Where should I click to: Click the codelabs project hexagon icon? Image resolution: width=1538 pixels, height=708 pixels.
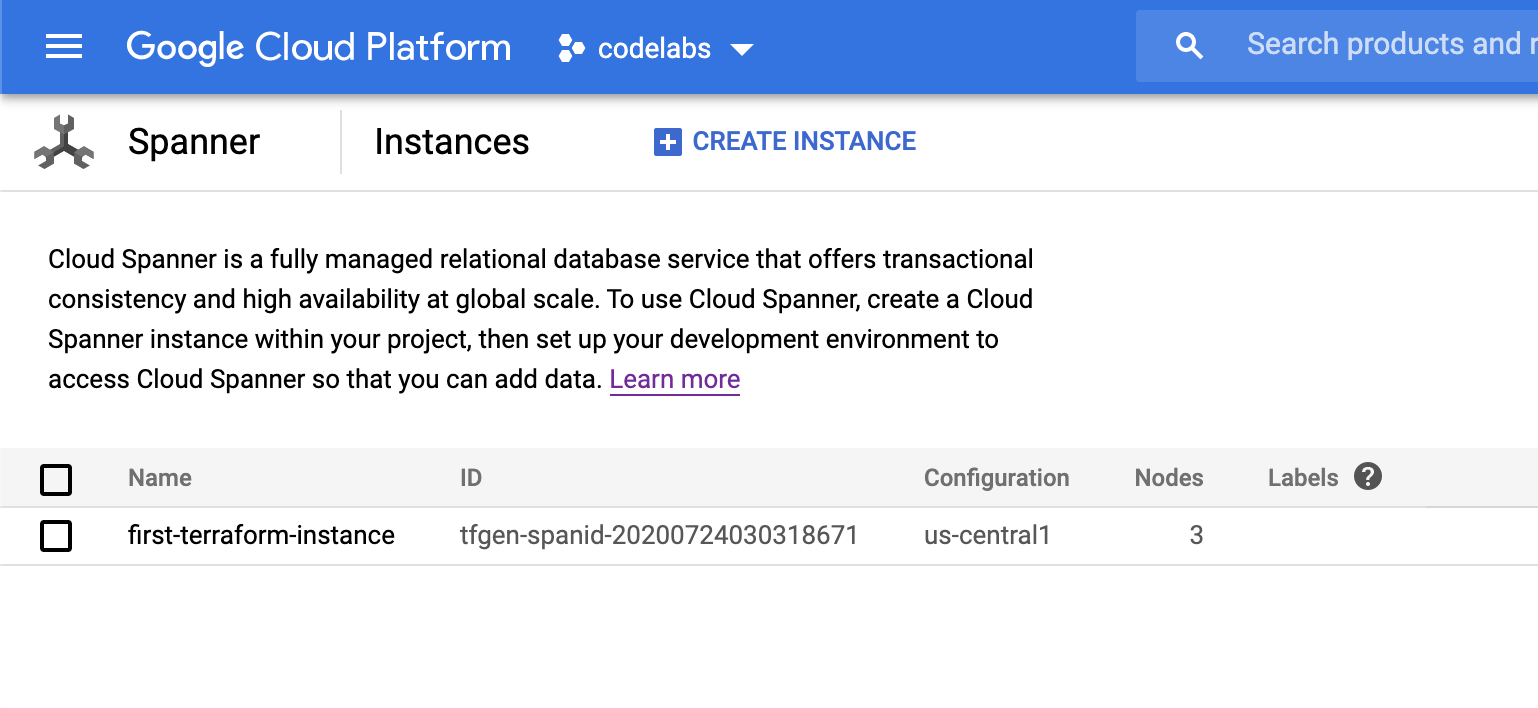coord(571,48)
